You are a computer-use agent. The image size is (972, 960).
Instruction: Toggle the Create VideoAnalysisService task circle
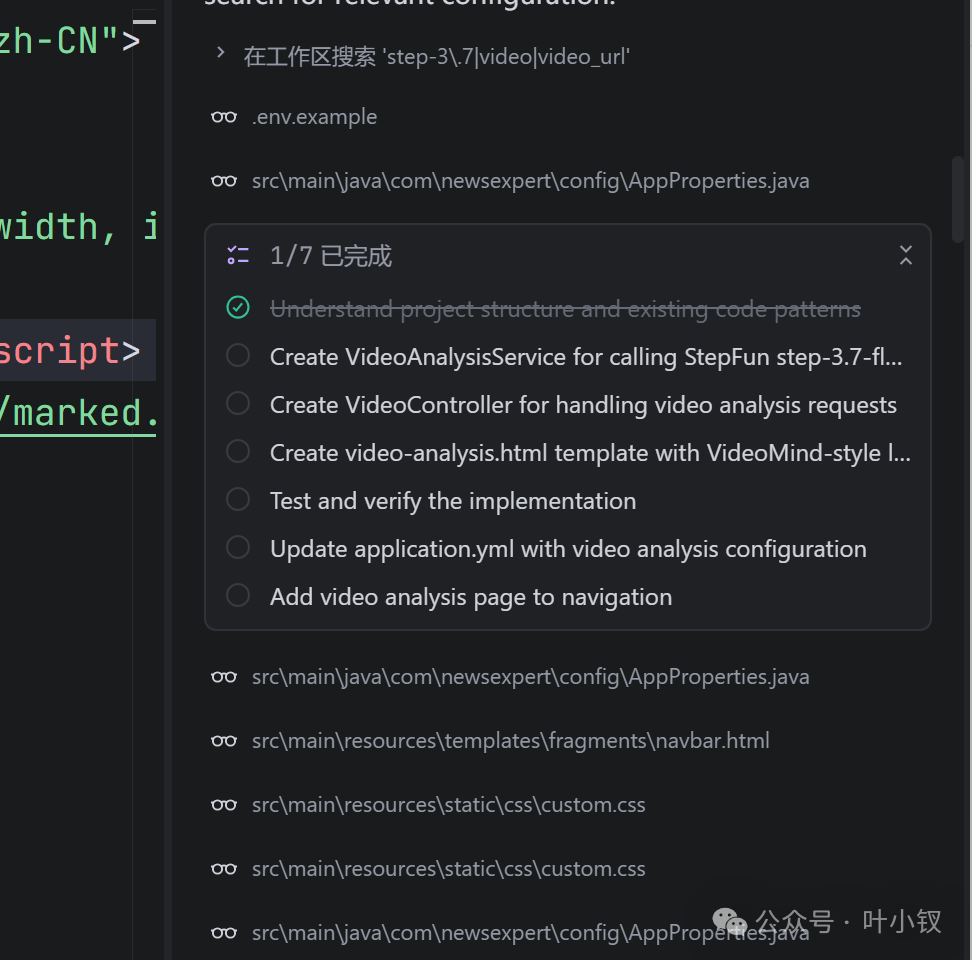click(x=238, y=356)
